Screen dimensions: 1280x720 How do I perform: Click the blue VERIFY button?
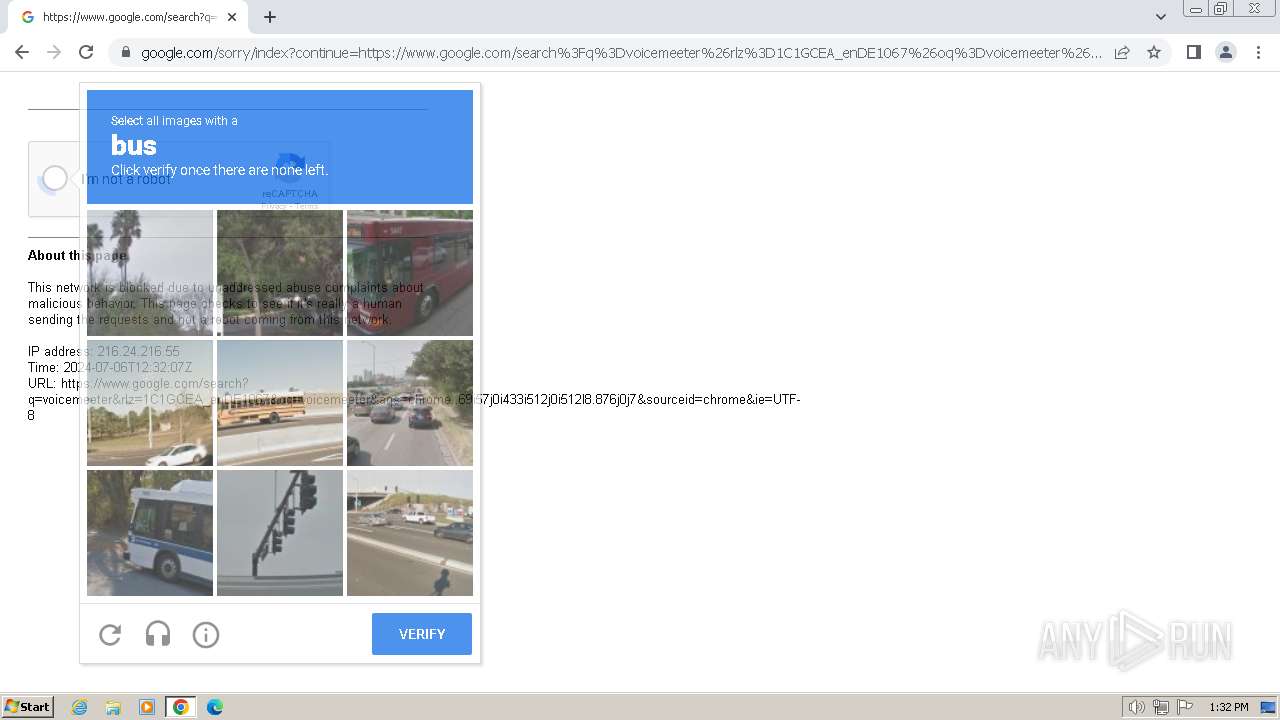(422, 634)
